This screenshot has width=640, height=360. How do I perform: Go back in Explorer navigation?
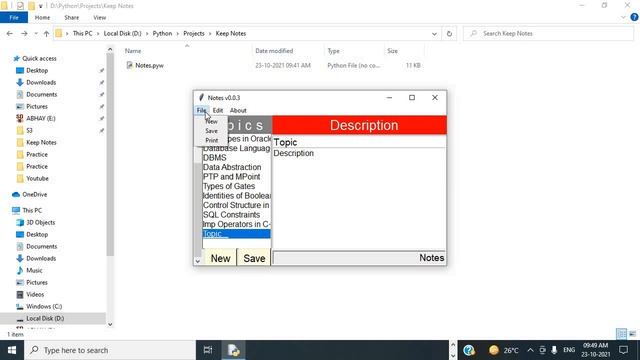tap(10, 33)
